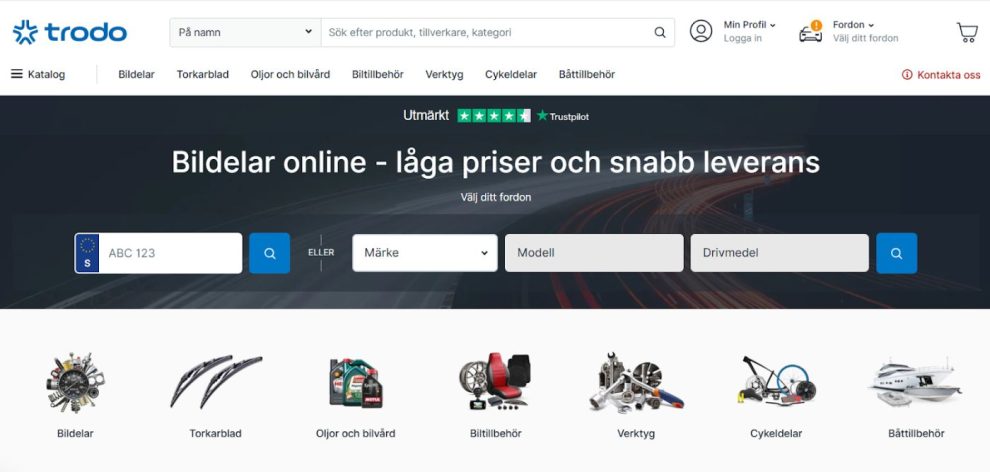Expand the På namn search type dropdown
Screen dimensions: 990x472
(x=246, y=32)
